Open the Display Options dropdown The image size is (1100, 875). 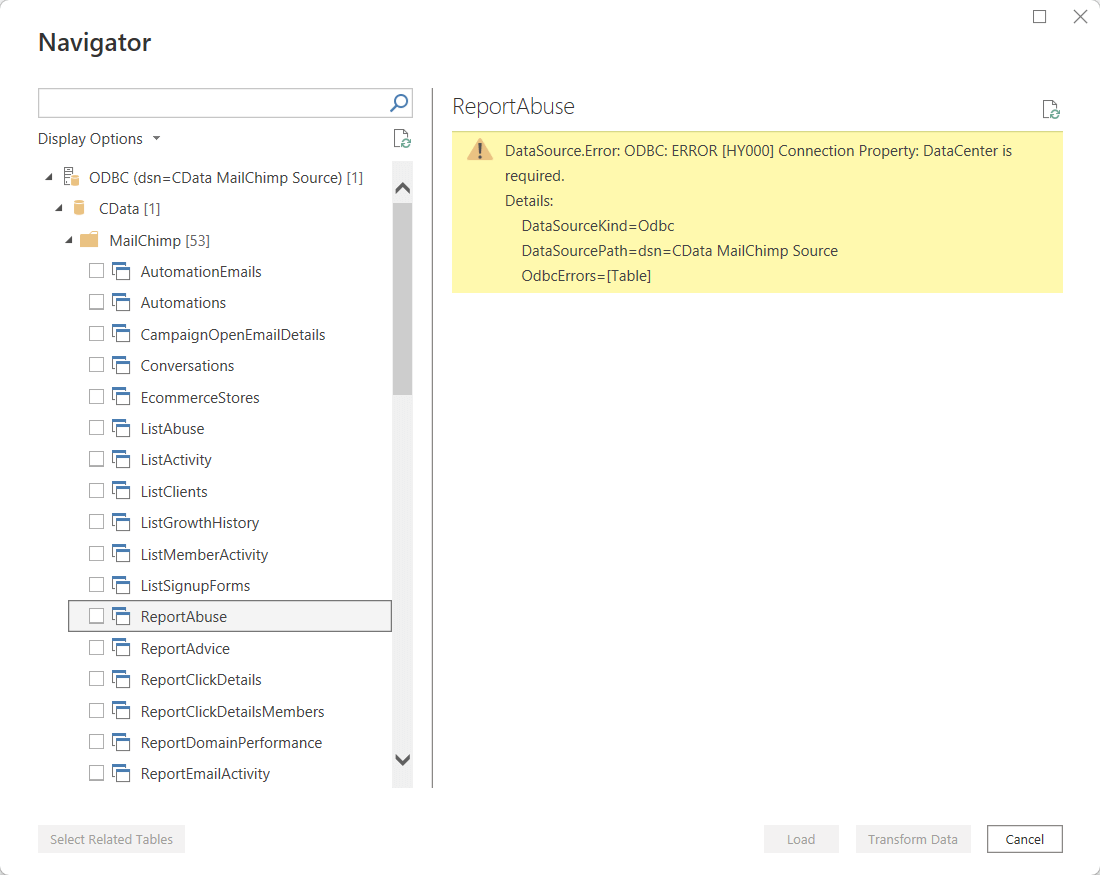[x=99, y=139]
